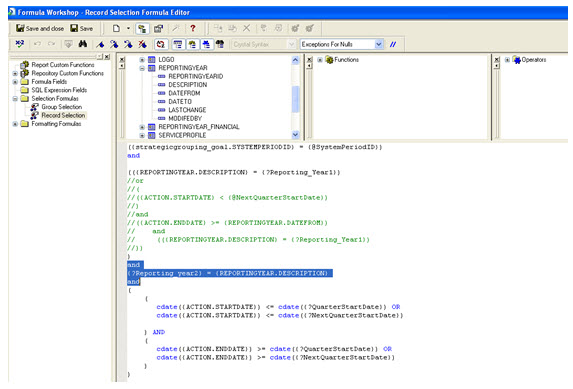Select the REPORTINGYEARID field
573x389 pixels.
196,76
